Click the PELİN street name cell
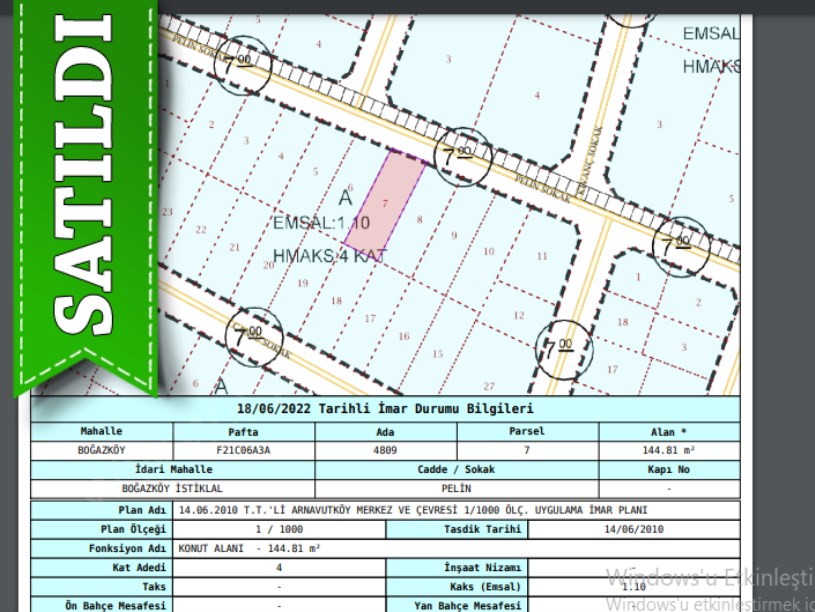 point(457,489)
